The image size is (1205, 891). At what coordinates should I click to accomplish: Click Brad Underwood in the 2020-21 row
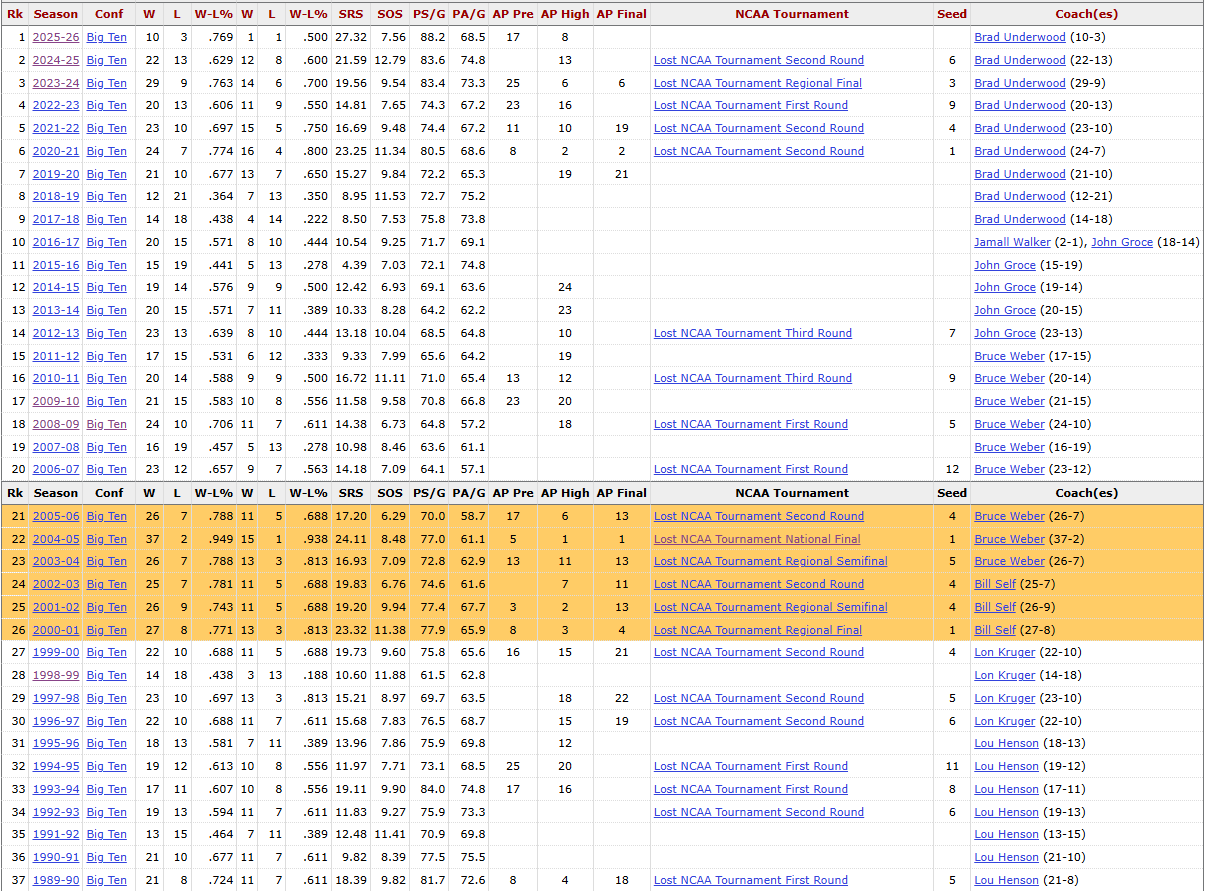point(1019,151)
